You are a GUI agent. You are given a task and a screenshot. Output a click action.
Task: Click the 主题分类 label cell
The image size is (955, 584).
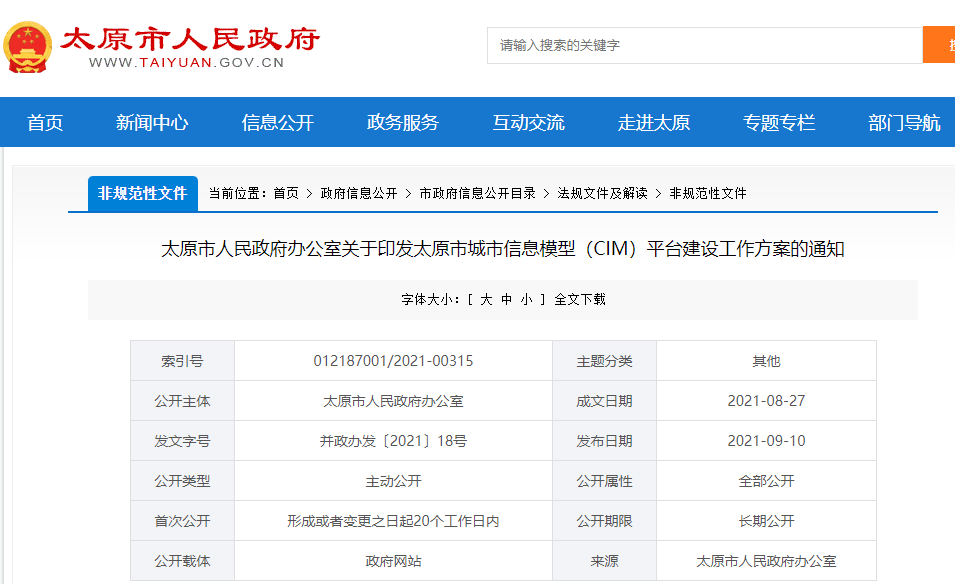click(604, 361)
